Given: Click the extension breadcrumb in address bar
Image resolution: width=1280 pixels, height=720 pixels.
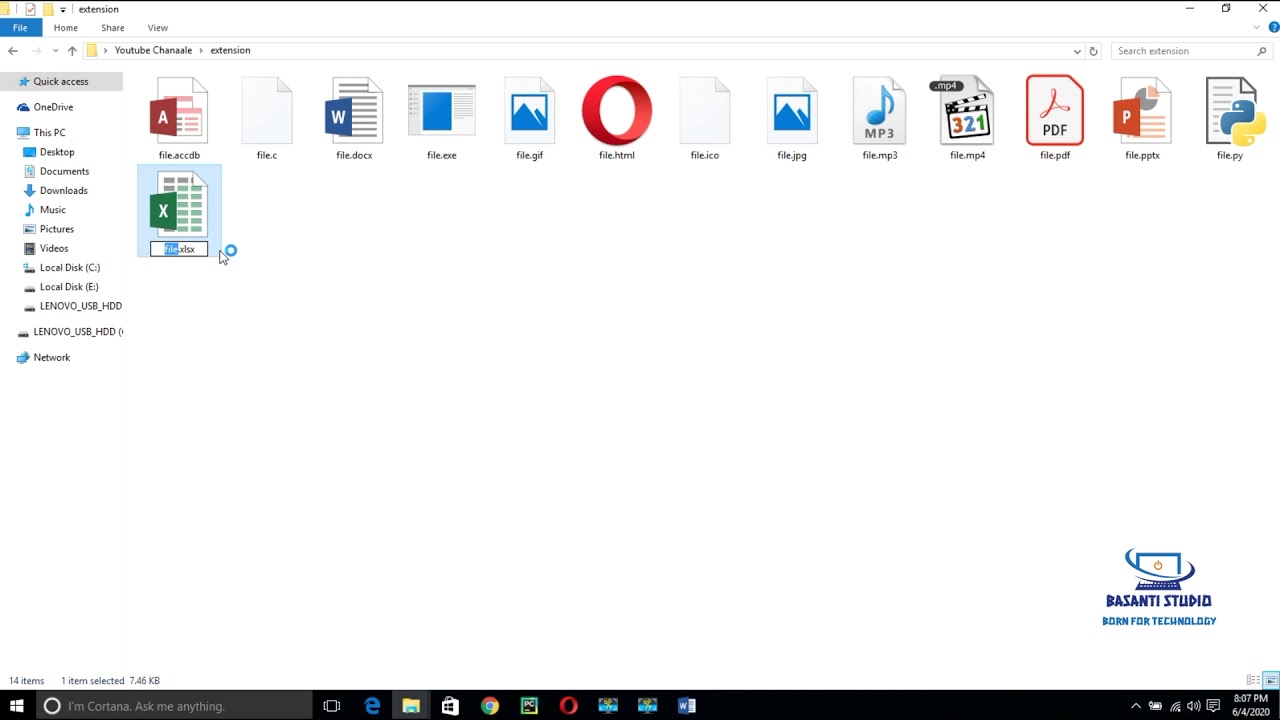Looking at the screenshot, I should [x=230, y=50].
